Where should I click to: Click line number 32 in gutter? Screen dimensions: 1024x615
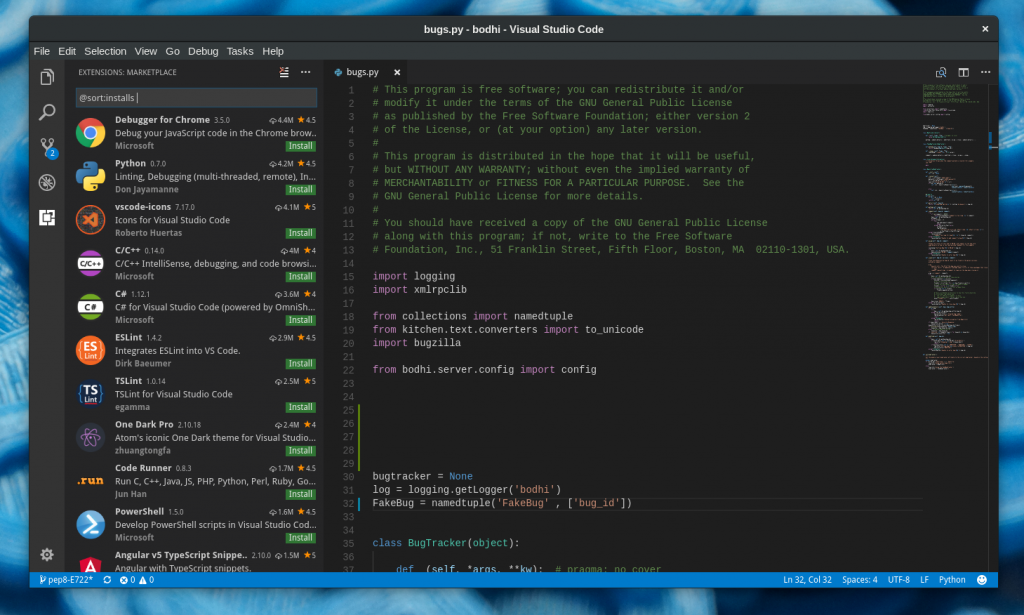348,504
